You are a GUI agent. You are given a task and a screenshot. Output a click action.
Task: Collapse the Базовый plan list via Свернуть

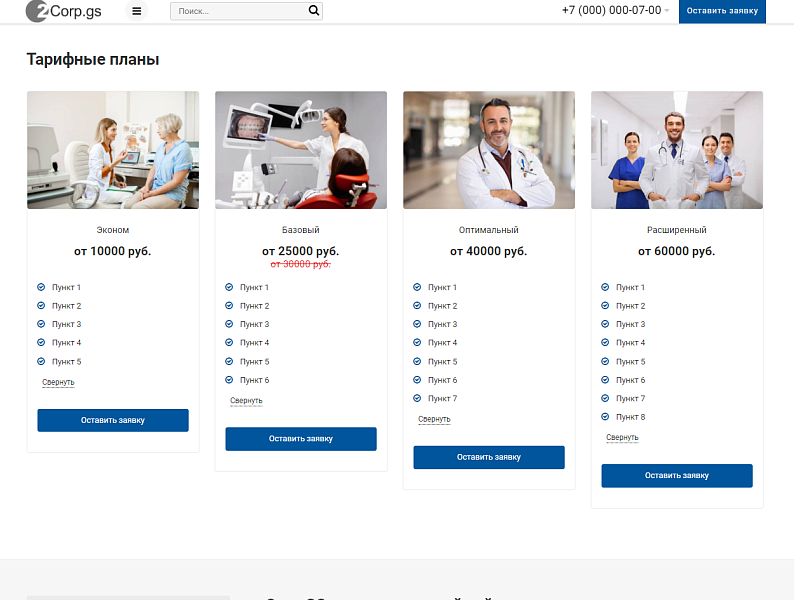pos(246,401)
